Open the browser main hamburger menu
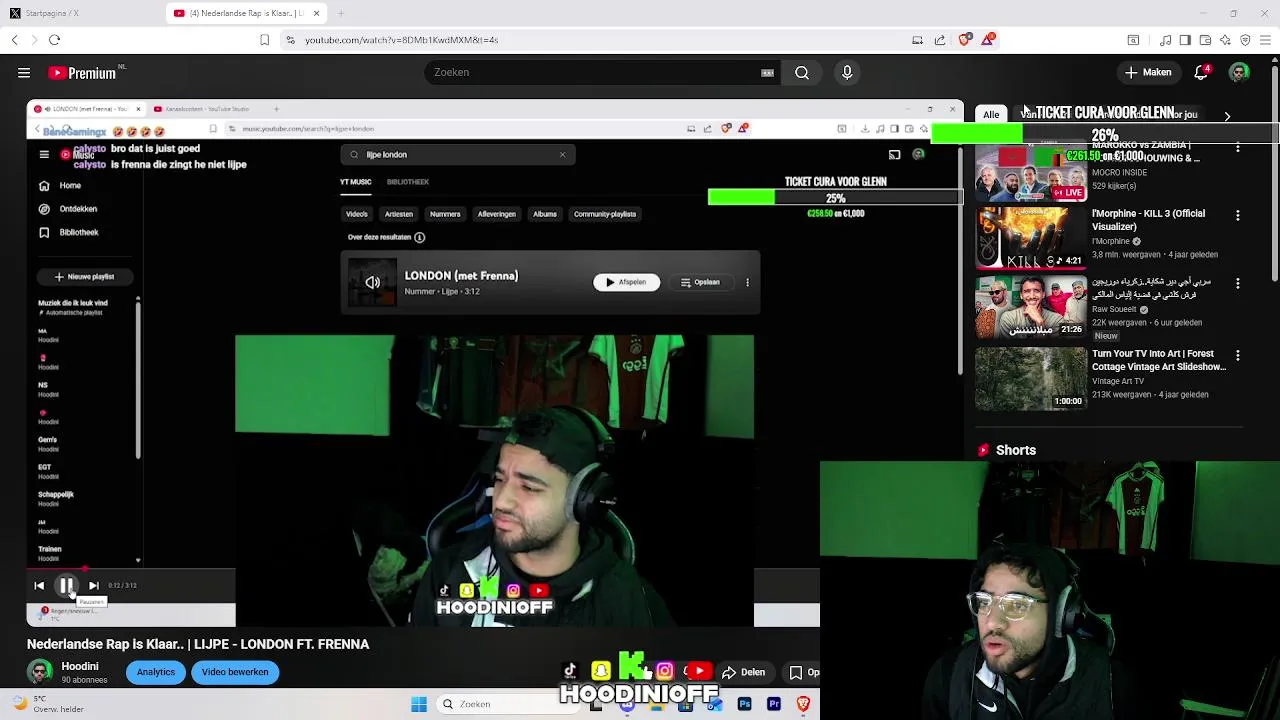This screenshot has width=1280, height=720. 1265,40
